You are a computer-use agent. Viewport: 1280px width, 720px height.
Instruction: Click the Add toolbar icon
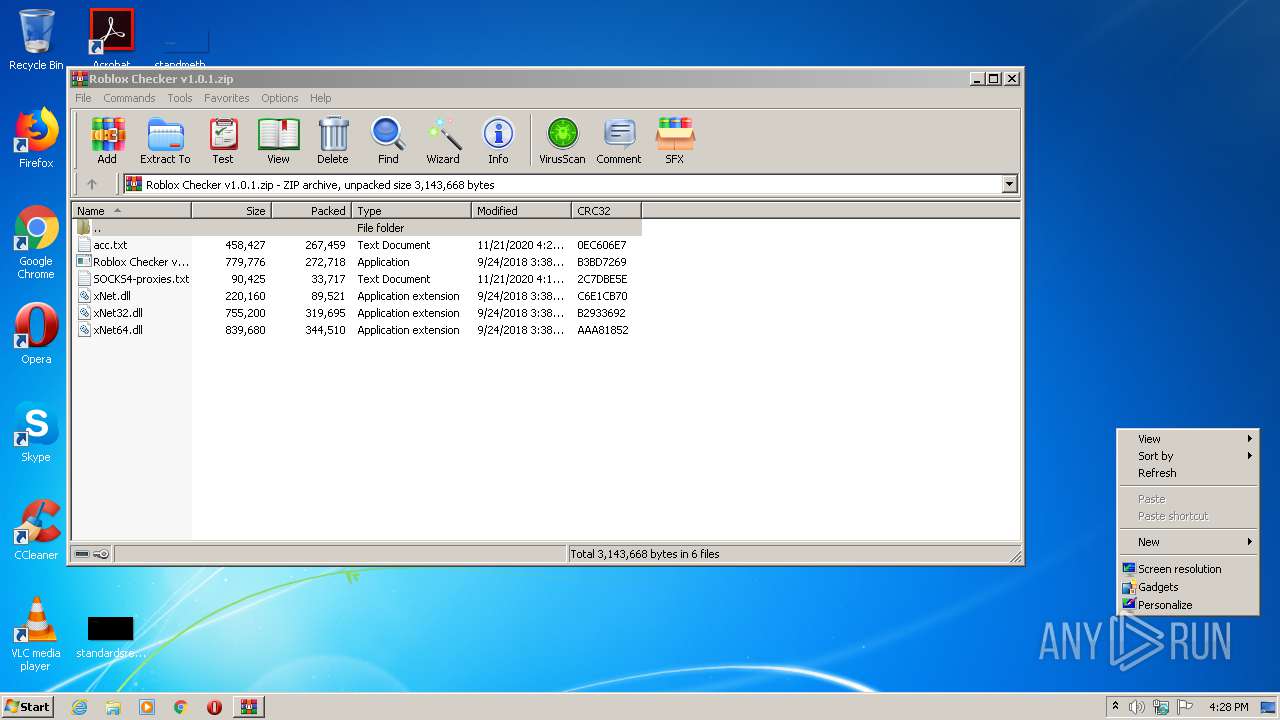107,141
